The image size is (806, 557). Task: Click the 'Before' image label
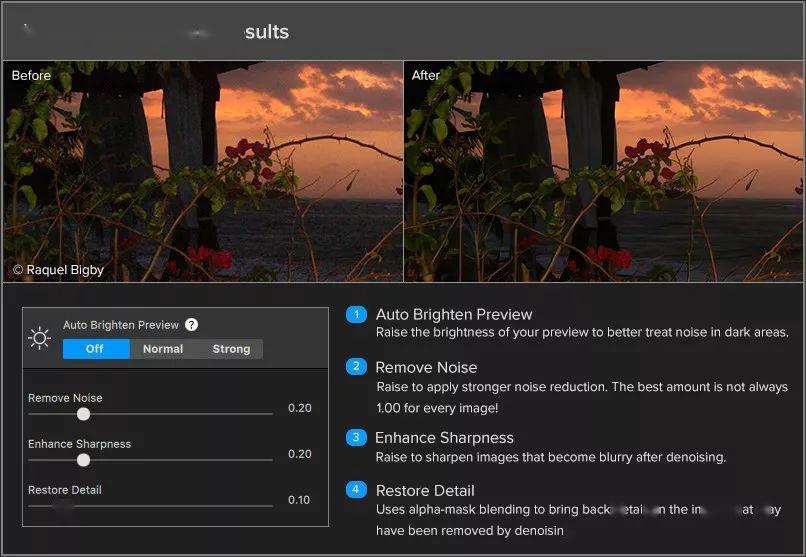tap(31, 76)
